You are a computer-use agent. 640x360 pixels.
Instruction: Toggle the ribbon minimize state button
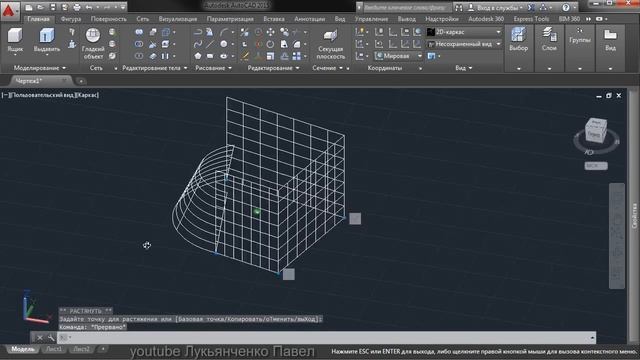point(601,19)
